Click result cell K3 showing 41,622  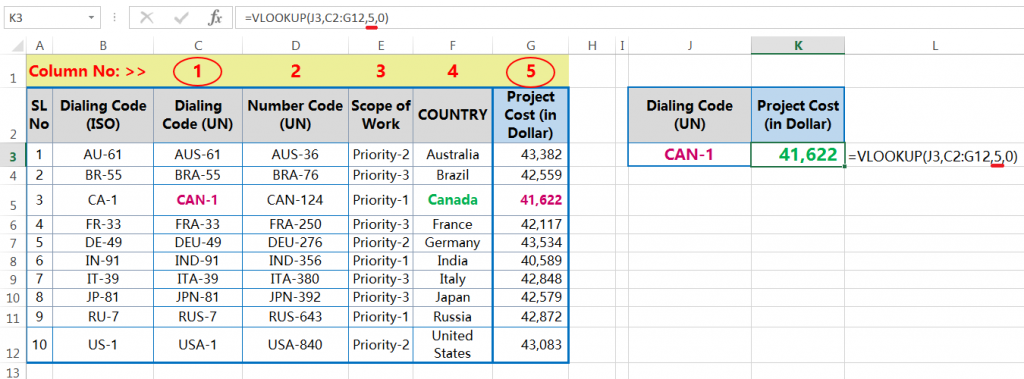pyautogui.click(x=797, y=155)
